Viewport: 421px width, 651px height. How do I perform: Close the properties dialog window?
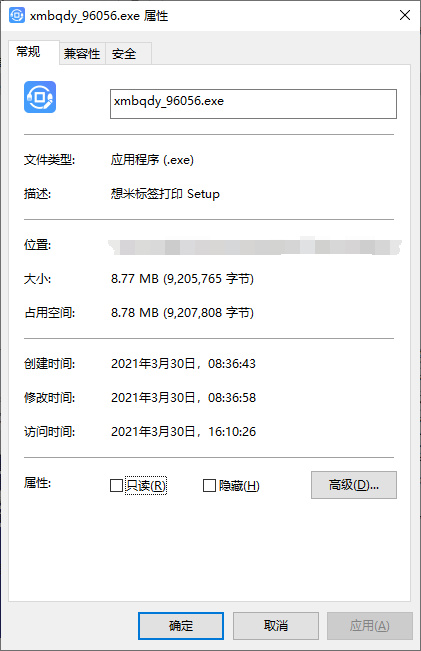[405, 15]
